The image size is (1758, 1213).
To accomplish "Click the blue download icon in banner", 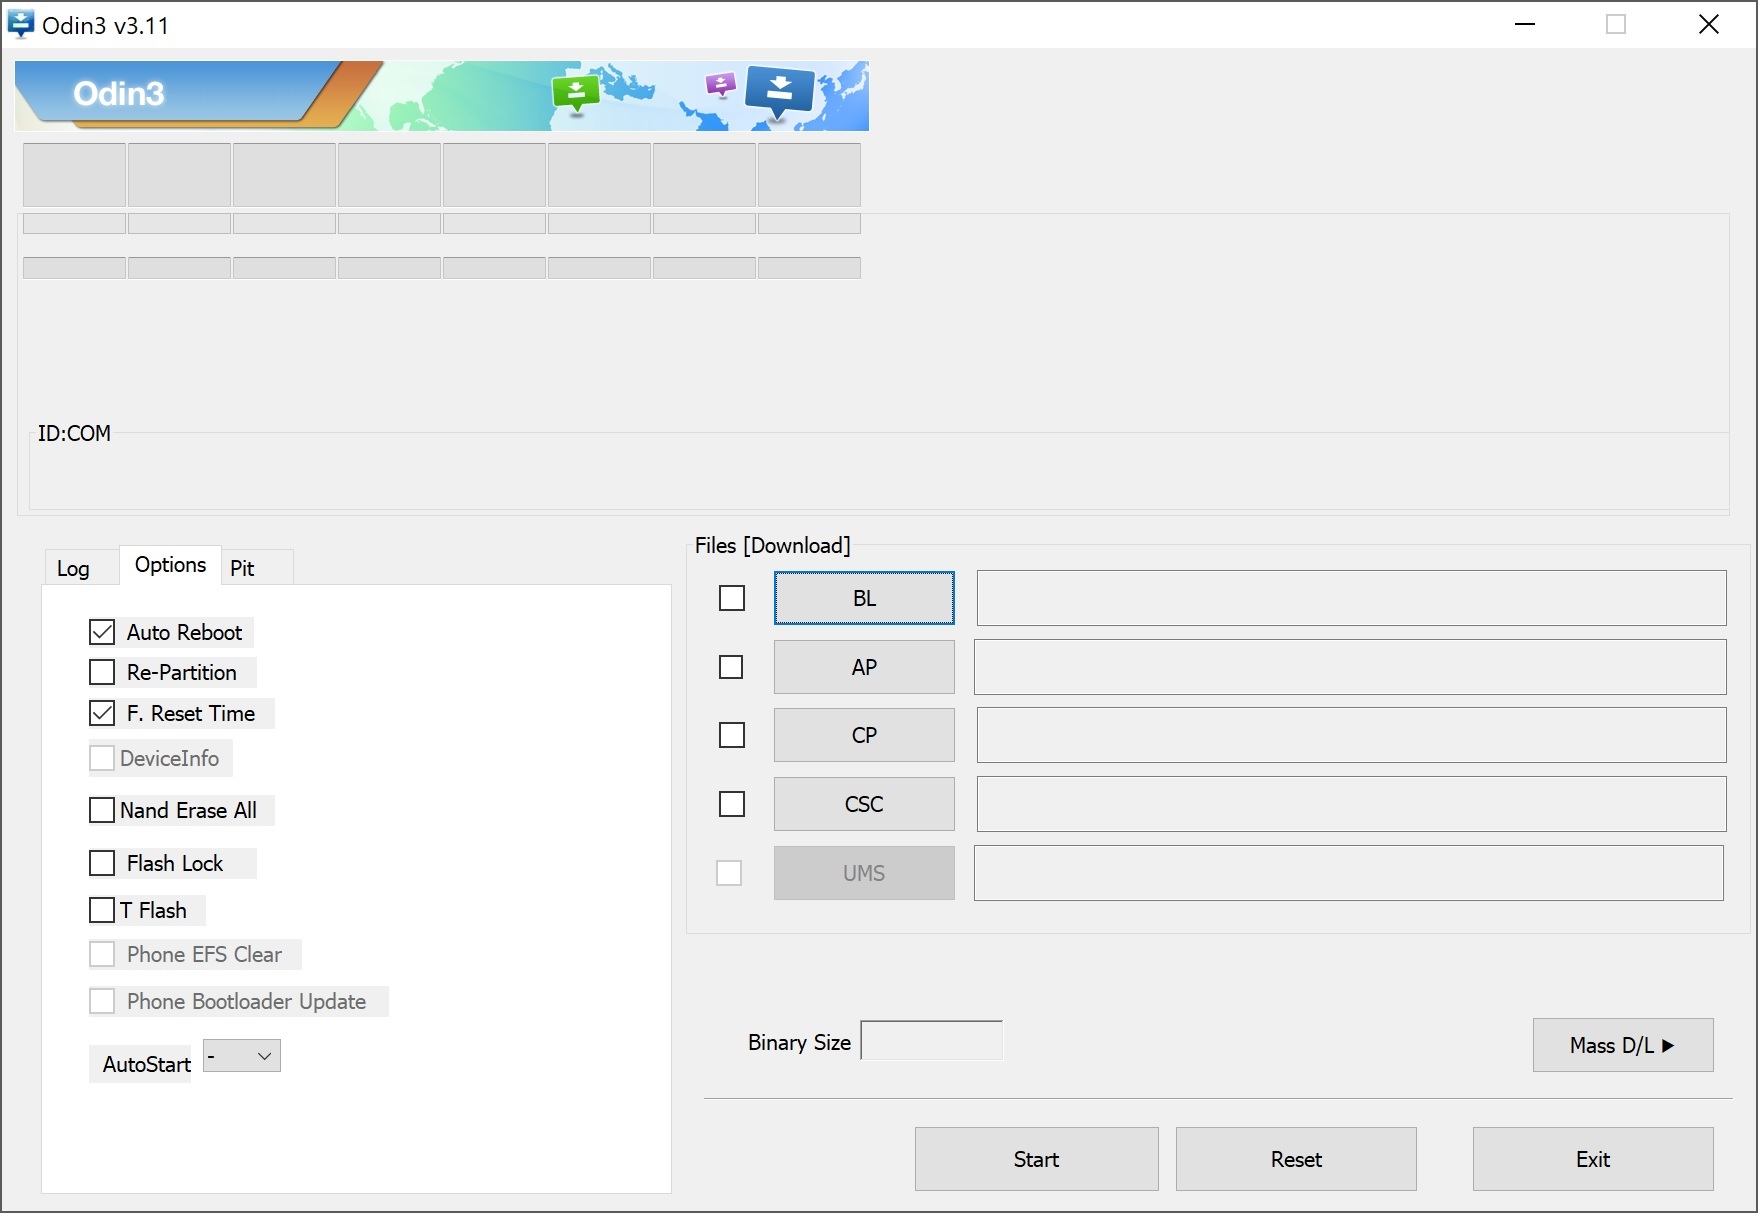I will pyautogui.click(x=779, y=90).
